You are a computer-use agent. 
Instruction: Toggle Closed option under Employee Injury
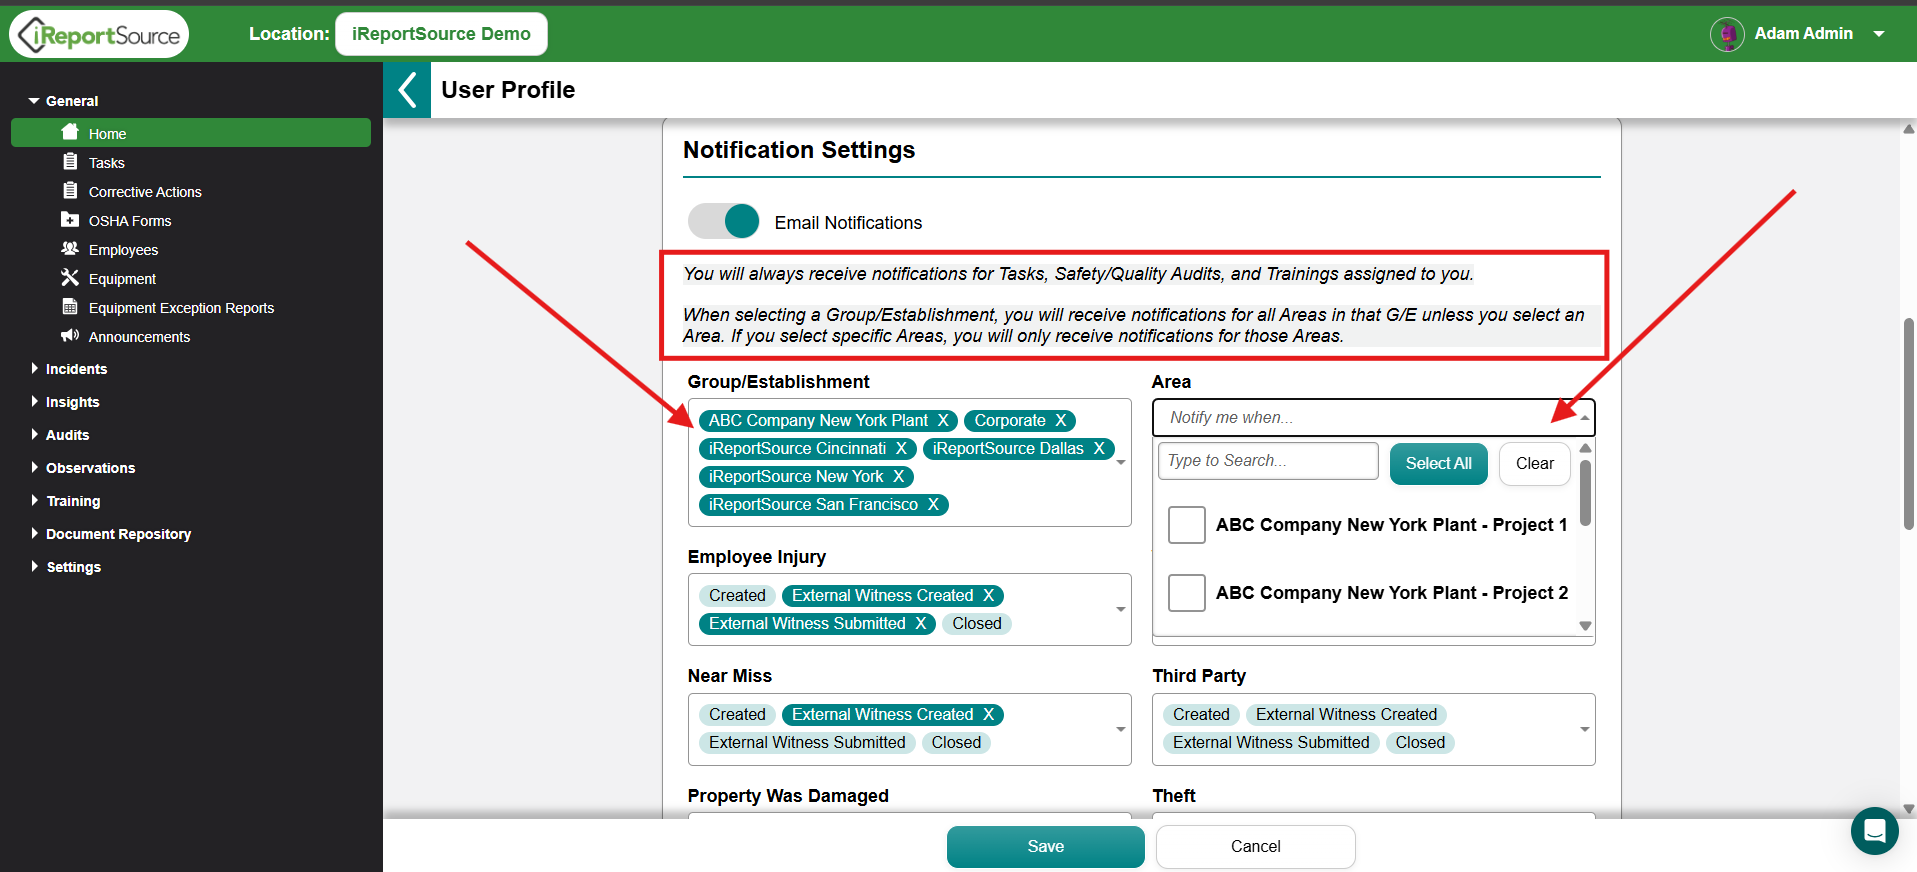click(x=977, y=624)
